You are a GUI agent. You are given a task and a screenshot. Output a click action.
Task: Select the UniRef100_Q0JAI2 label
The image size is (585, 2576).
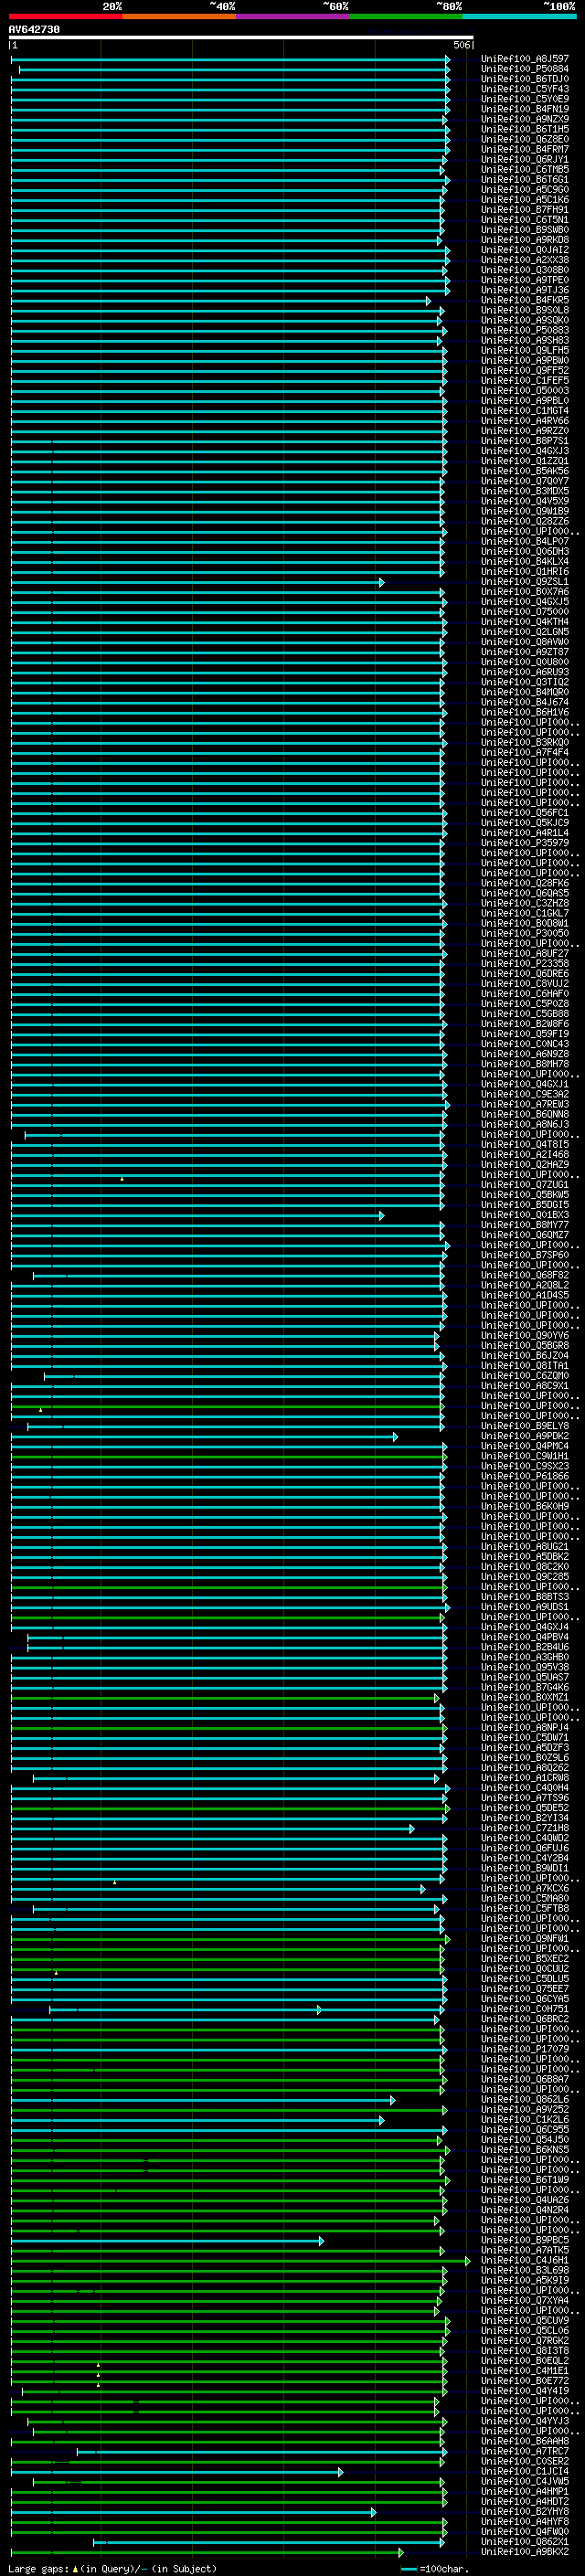(x=525, y=250)
